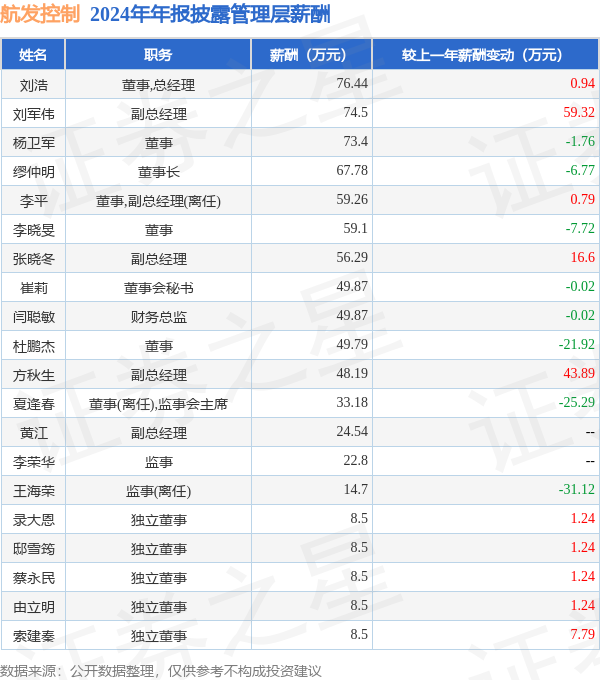Click the salary value 56.29

352,257
